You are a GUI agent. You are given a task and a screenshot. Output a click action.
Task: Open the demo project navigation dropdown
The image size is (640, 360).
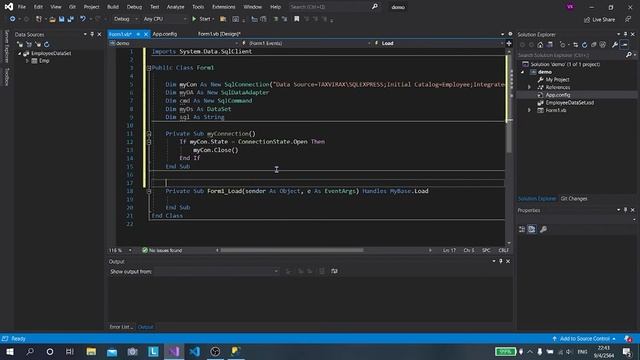click(174, 43)
